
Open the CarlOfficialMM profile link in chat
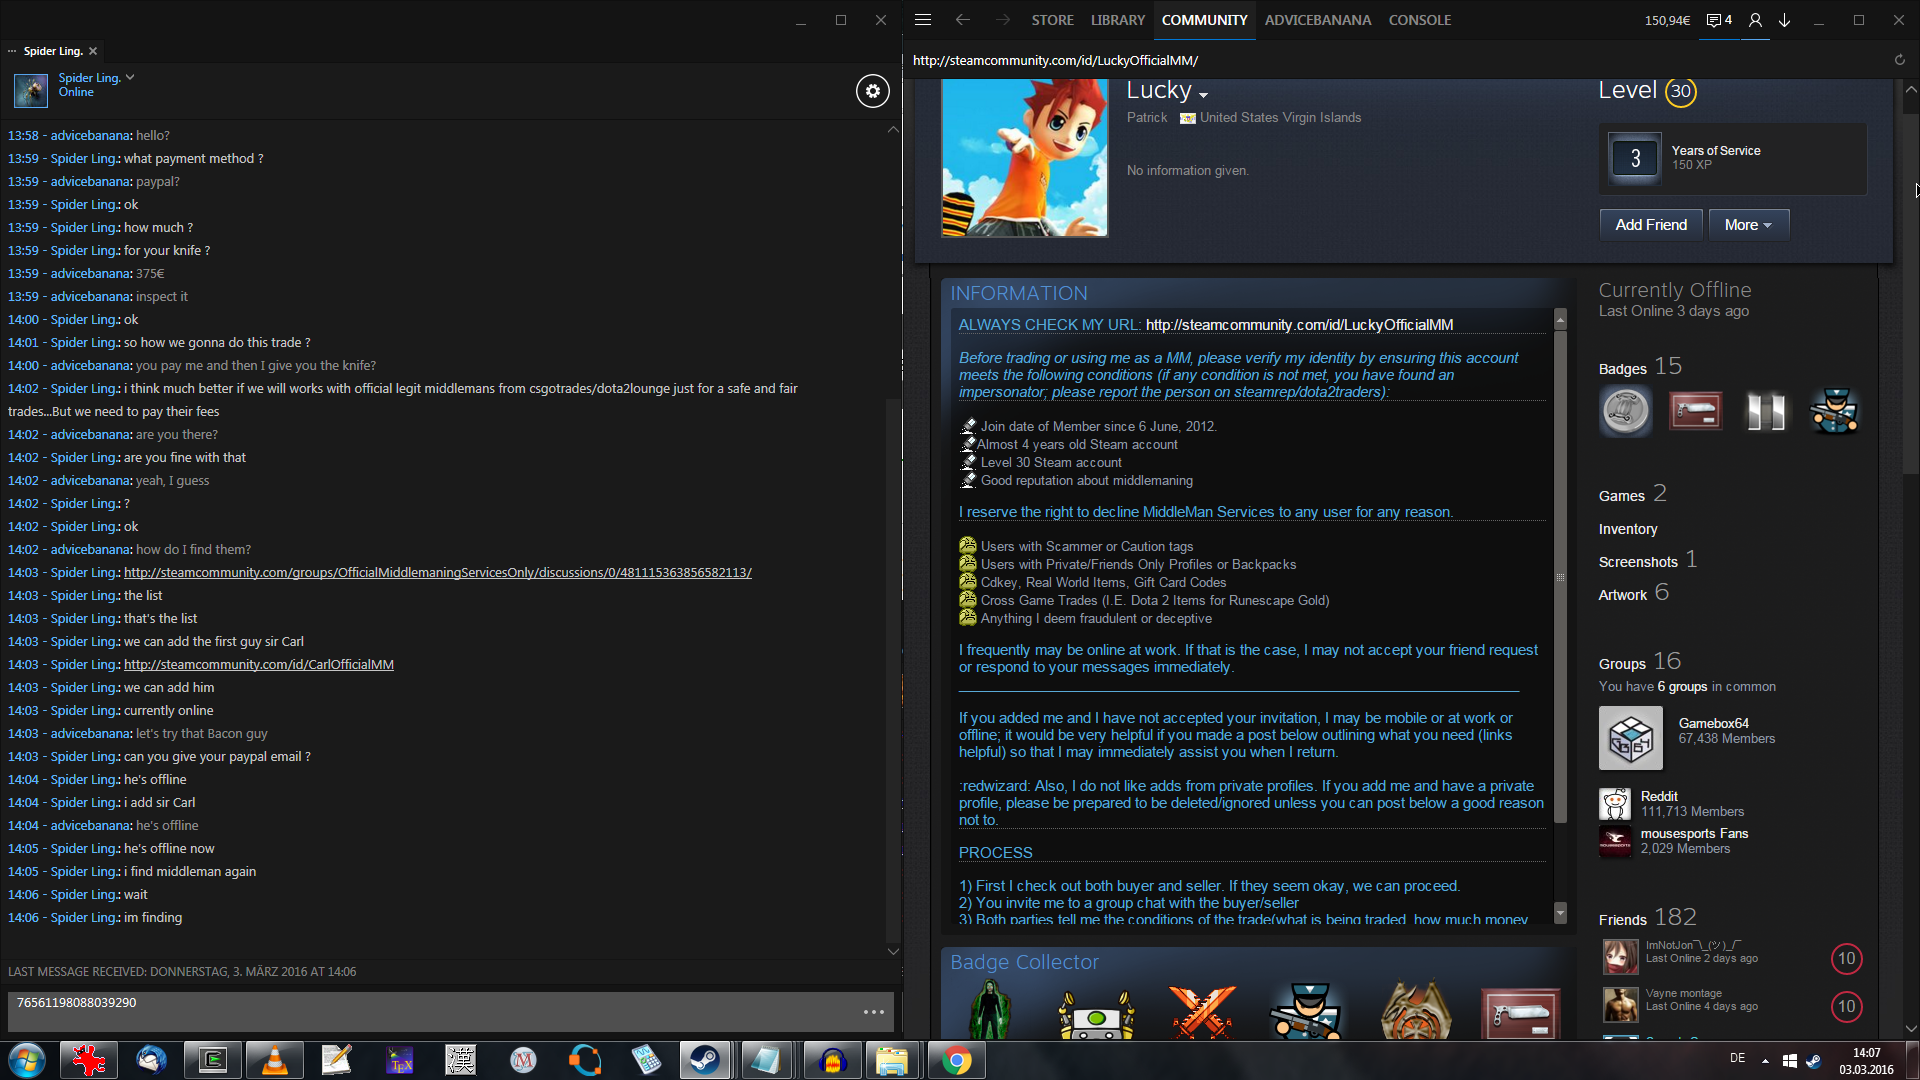click(258, 665)
